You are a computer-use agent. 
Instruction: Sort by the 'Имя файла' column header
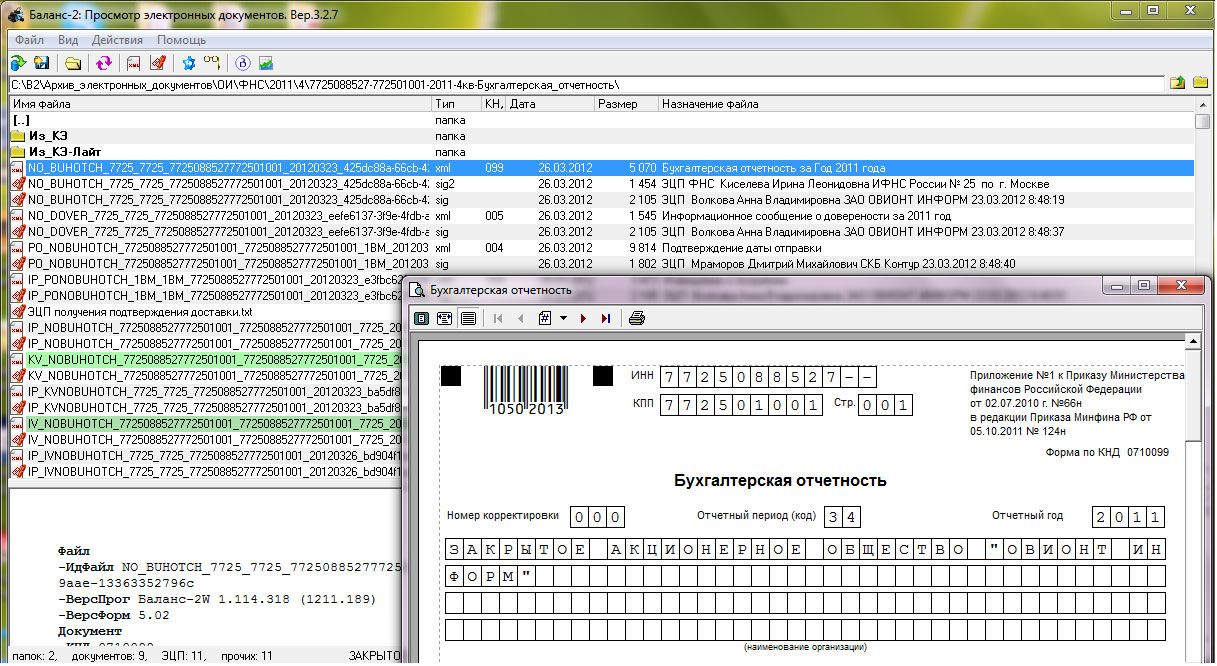tap(220, 104)
